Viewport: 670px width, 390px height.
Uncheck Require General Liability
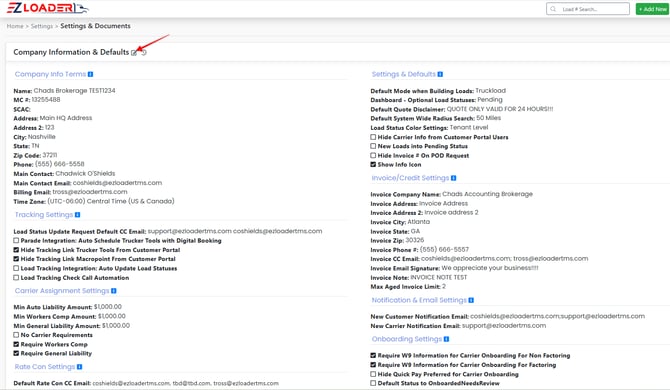tap(16, 353)
